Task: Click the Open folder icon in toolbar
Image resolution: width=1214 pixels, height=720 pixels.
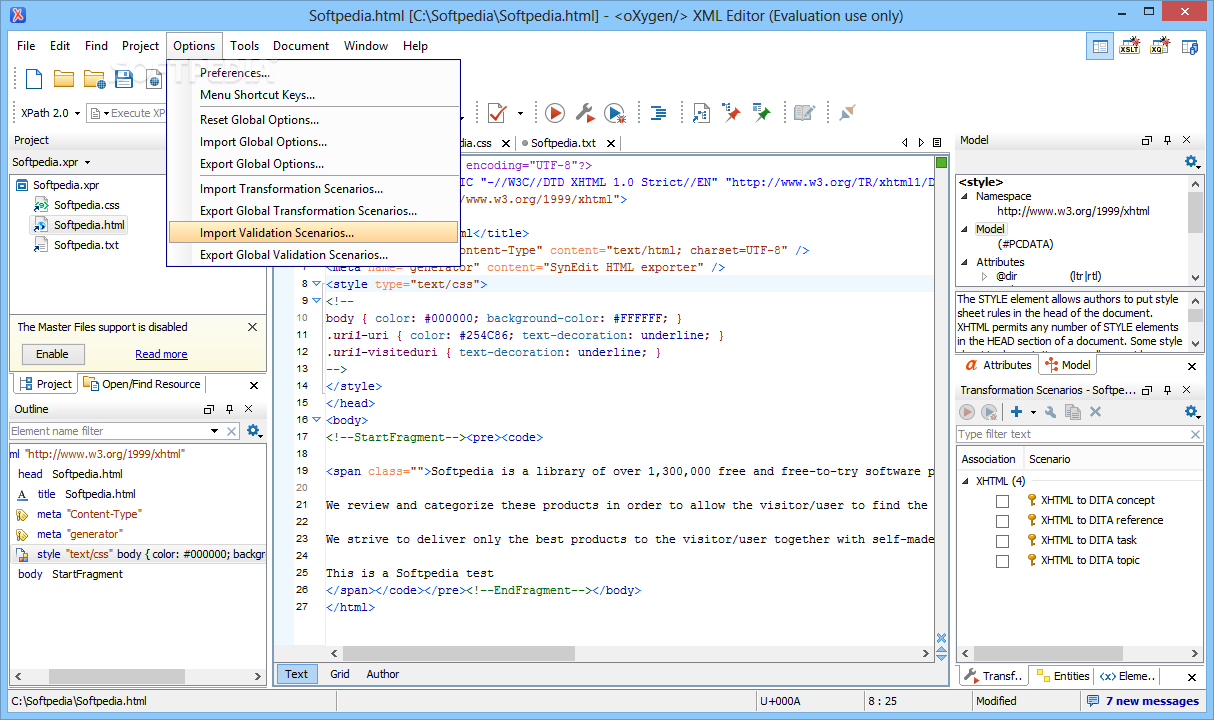Action: pyautogui.click(x=64, y=79)
